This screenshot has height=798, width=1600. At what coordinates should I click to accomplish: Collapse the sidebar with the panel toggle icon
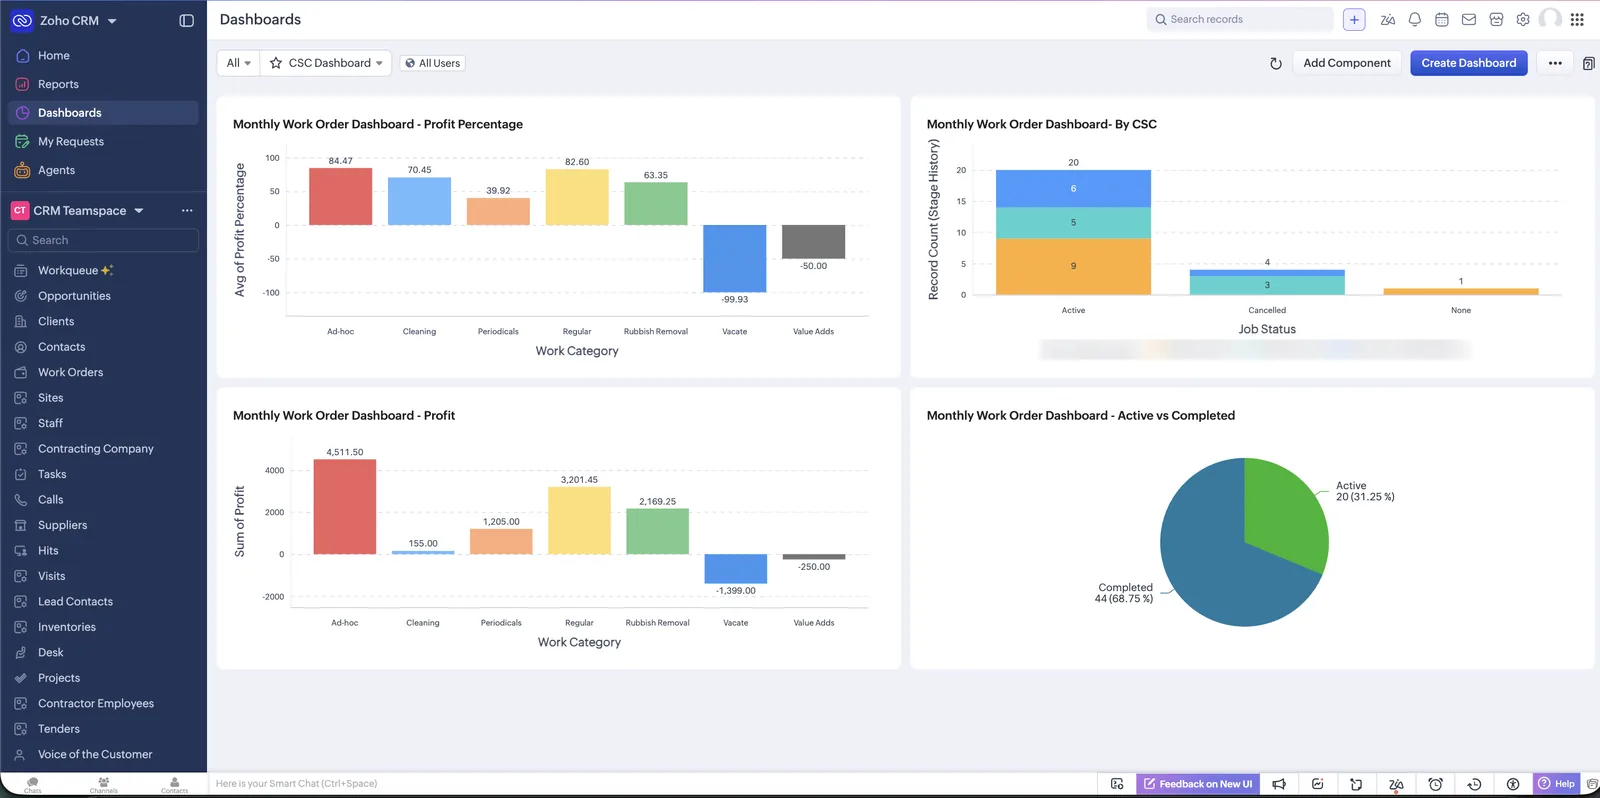tap(186, 20)
